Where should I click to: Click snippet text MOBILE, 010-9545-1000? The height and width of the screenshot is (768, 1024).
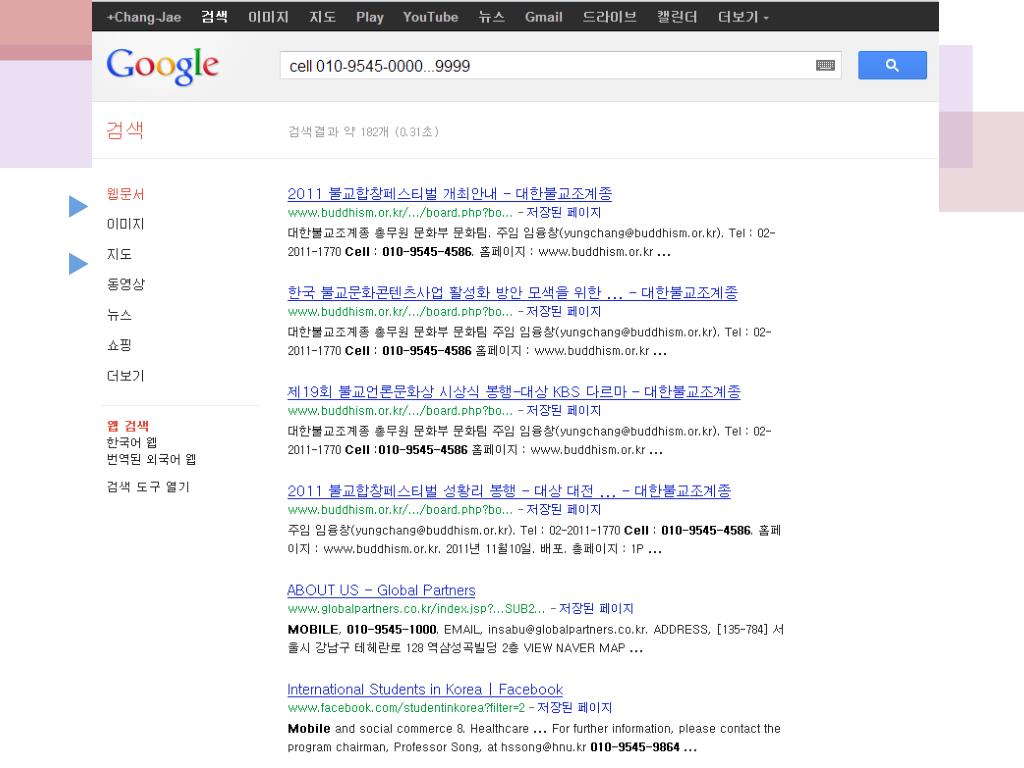pyautogui.click(x=362, y=630)
